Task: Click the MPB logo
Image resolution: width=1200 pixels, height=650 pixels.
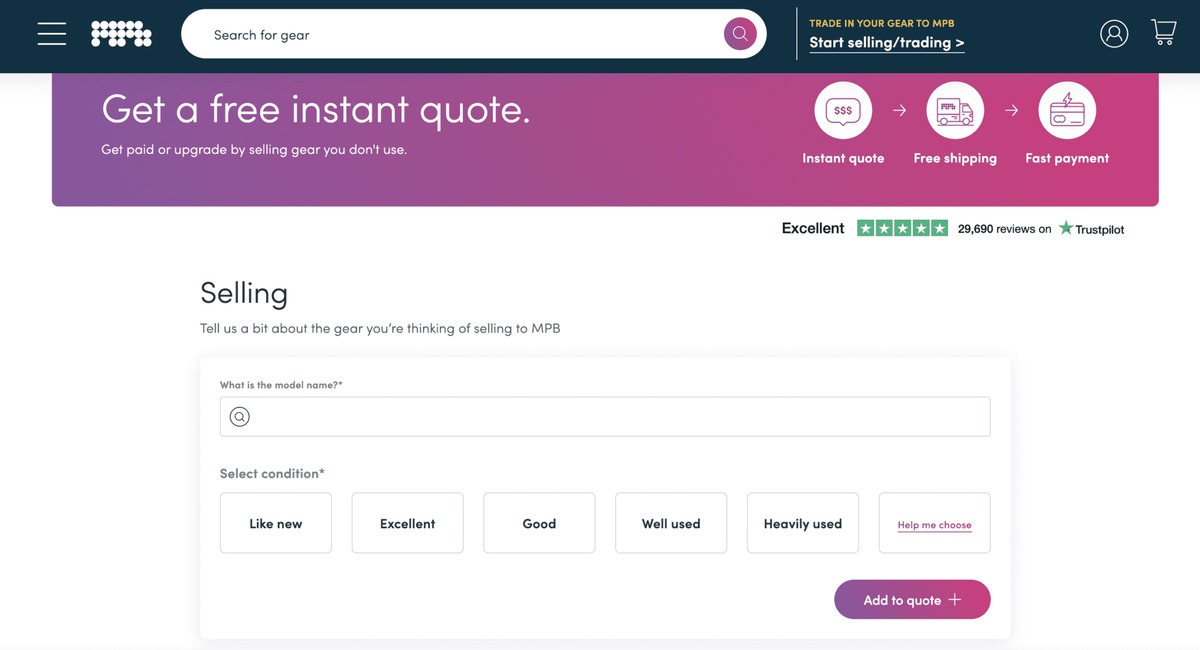Action: tap(121, 34)
